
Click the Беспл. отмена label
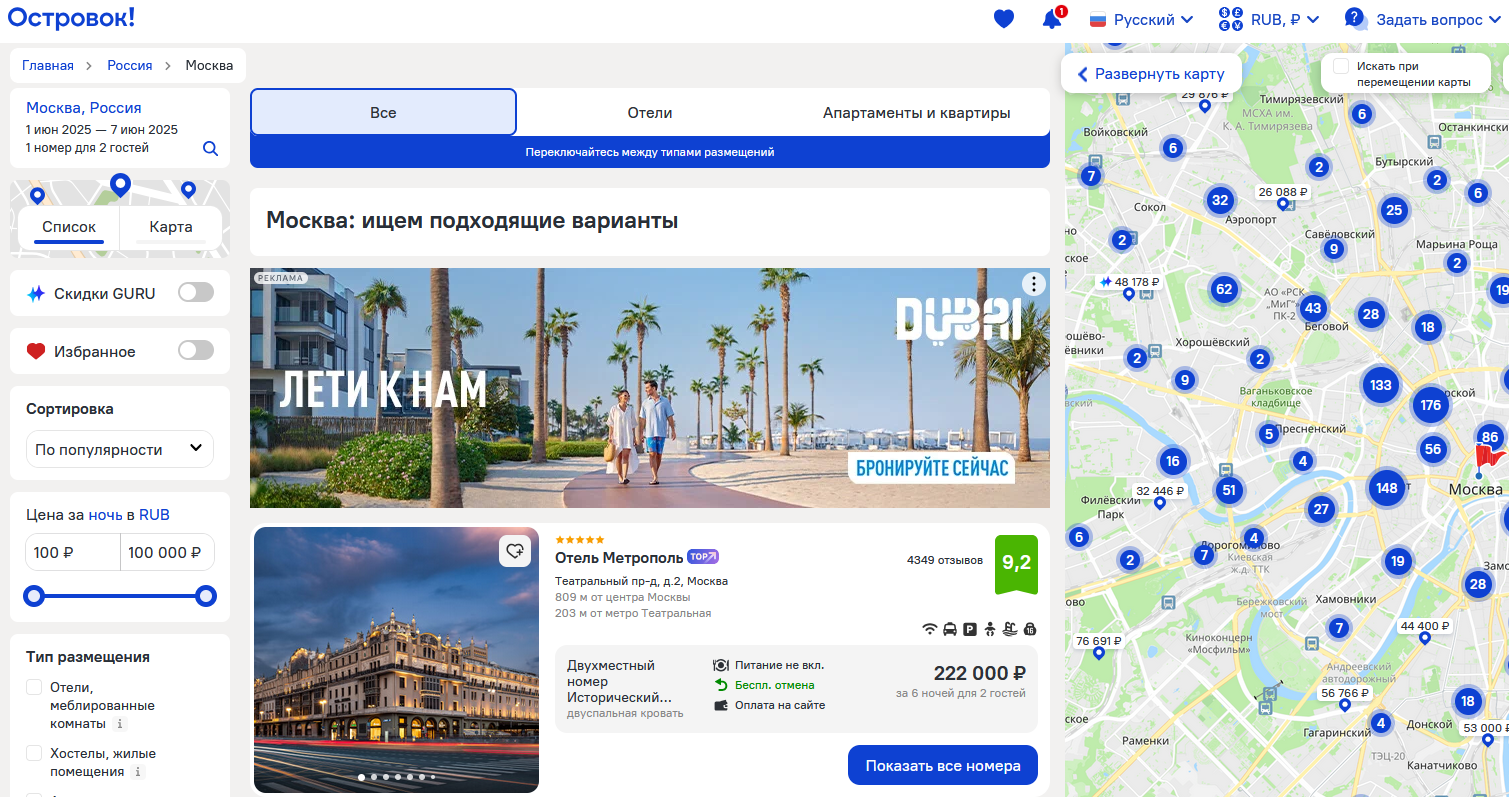[774, 685]
